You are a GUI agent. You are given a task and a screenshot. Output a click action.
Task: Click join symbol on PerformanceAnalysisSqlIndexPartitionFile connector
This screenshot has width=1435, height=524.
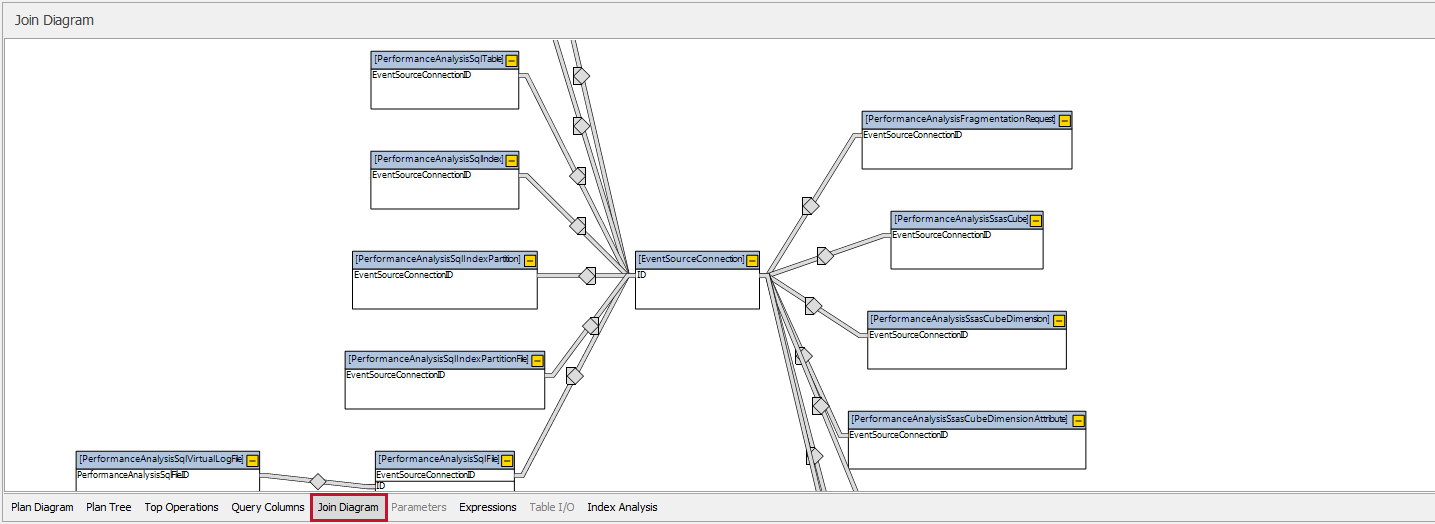pyautogui.click(x=590, y=326)
